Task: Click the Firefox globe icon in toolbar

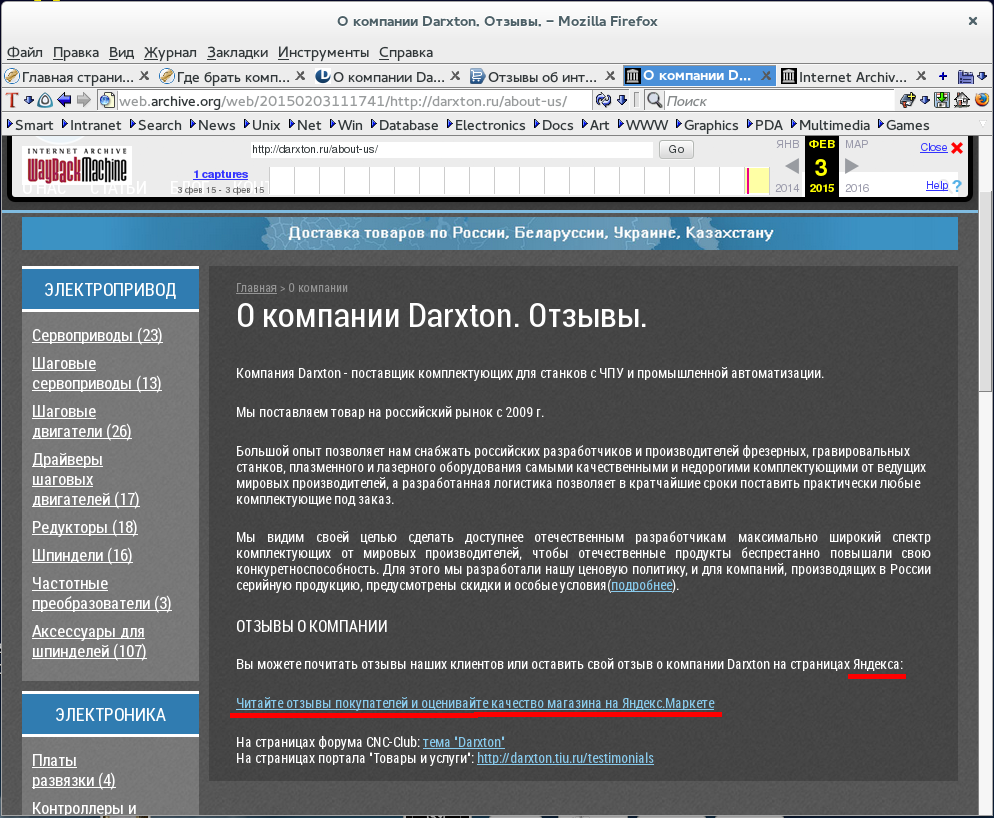Action: pos(981,100)
